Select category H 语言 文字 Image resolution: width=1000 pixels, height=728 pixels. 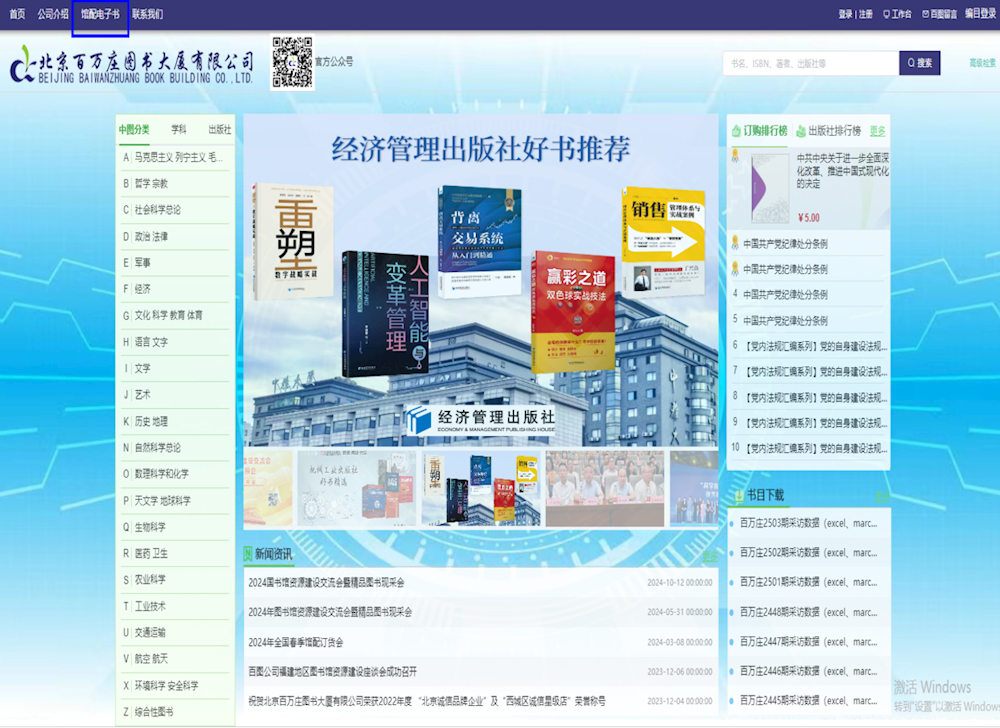click(x=175, y=342)
